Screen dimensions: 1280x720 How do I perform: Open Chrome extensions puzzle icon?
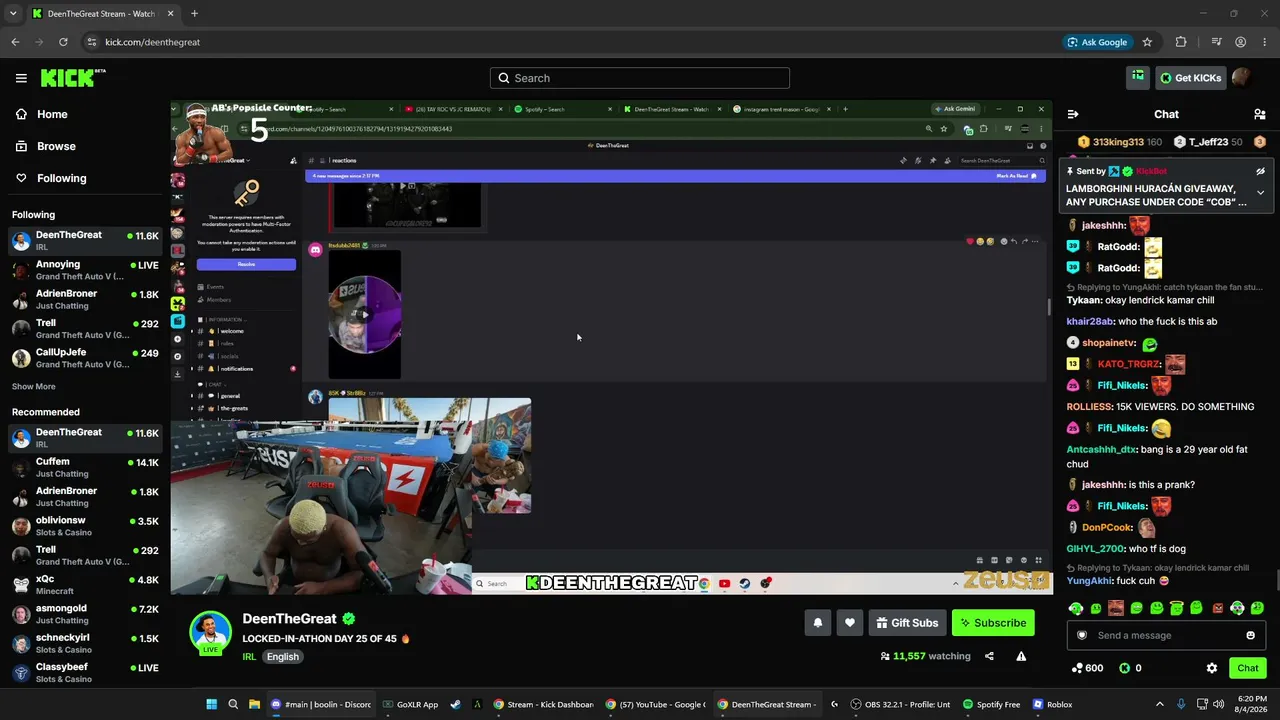(1181, 42)
